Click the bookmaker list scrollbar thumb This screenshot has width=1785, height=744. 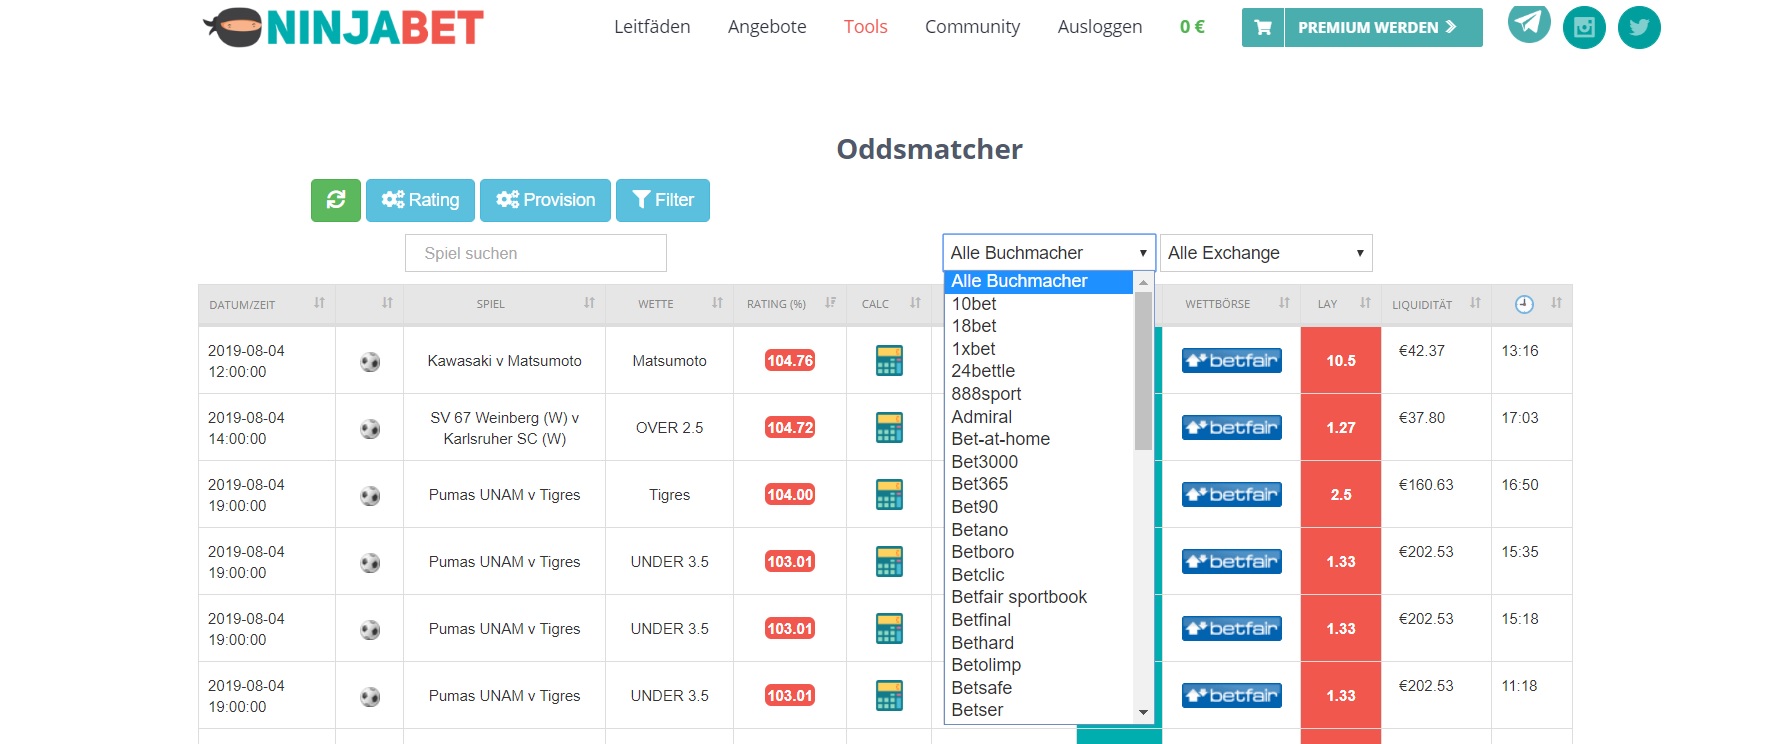pyautogui.click(x=1143, y=371)
